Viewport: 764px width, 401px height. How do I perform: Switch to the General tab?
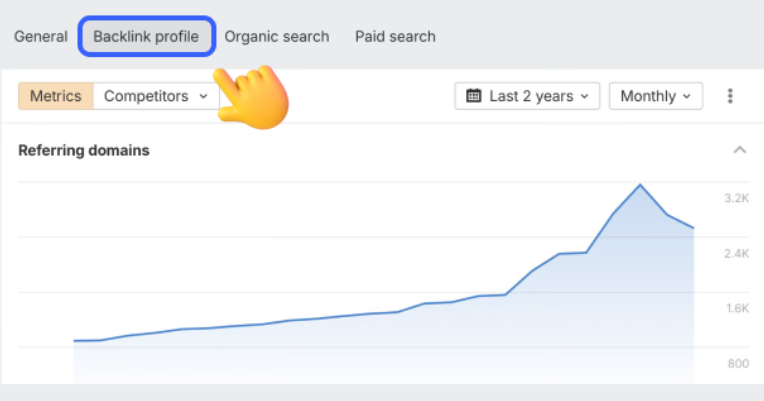[x=40, y=37]
